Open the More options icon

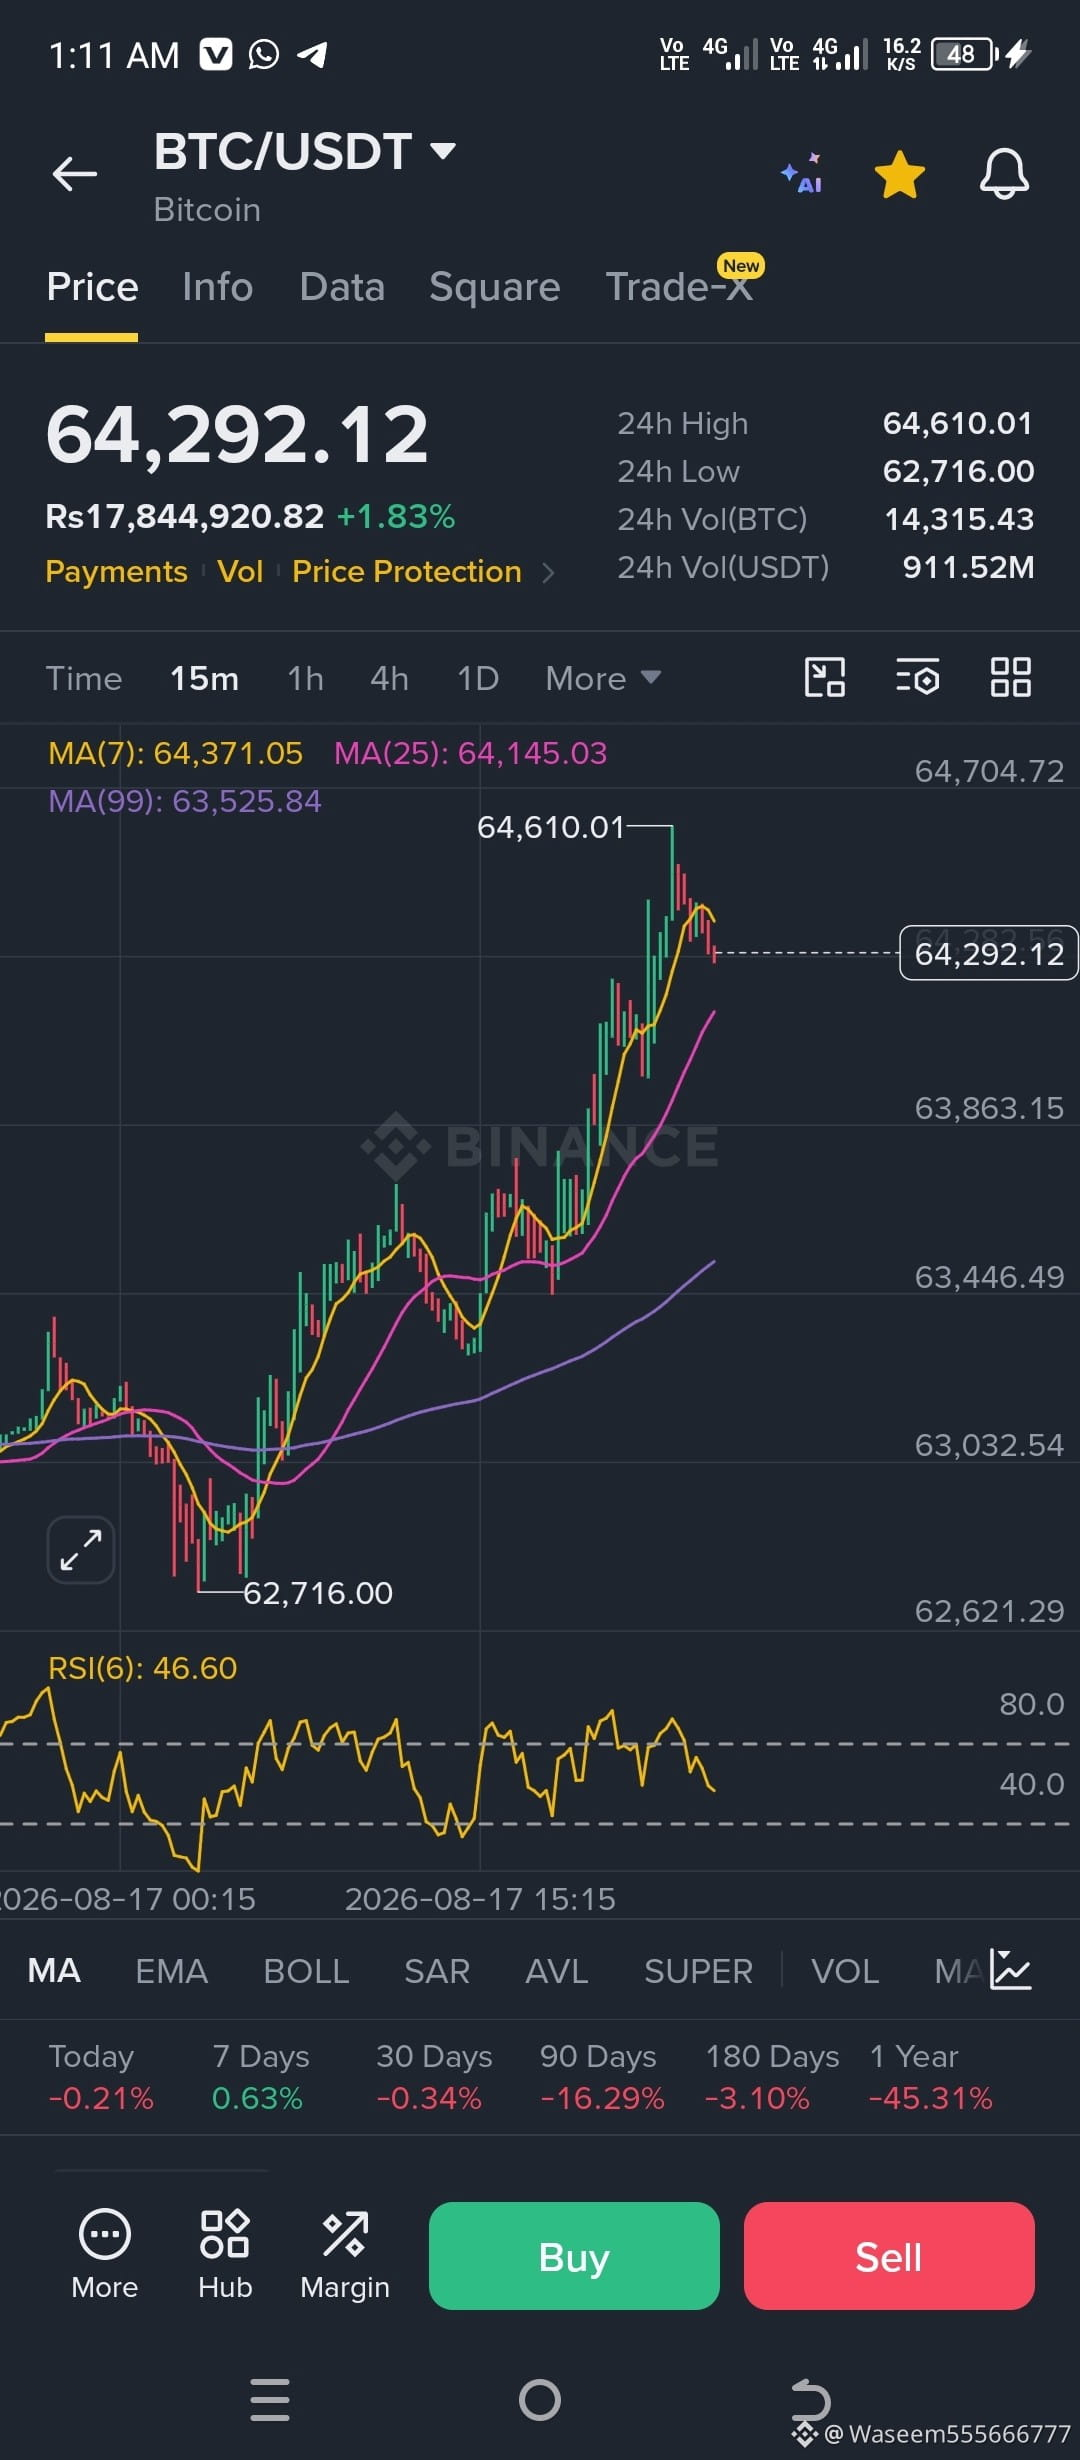tap(104, 2255)
